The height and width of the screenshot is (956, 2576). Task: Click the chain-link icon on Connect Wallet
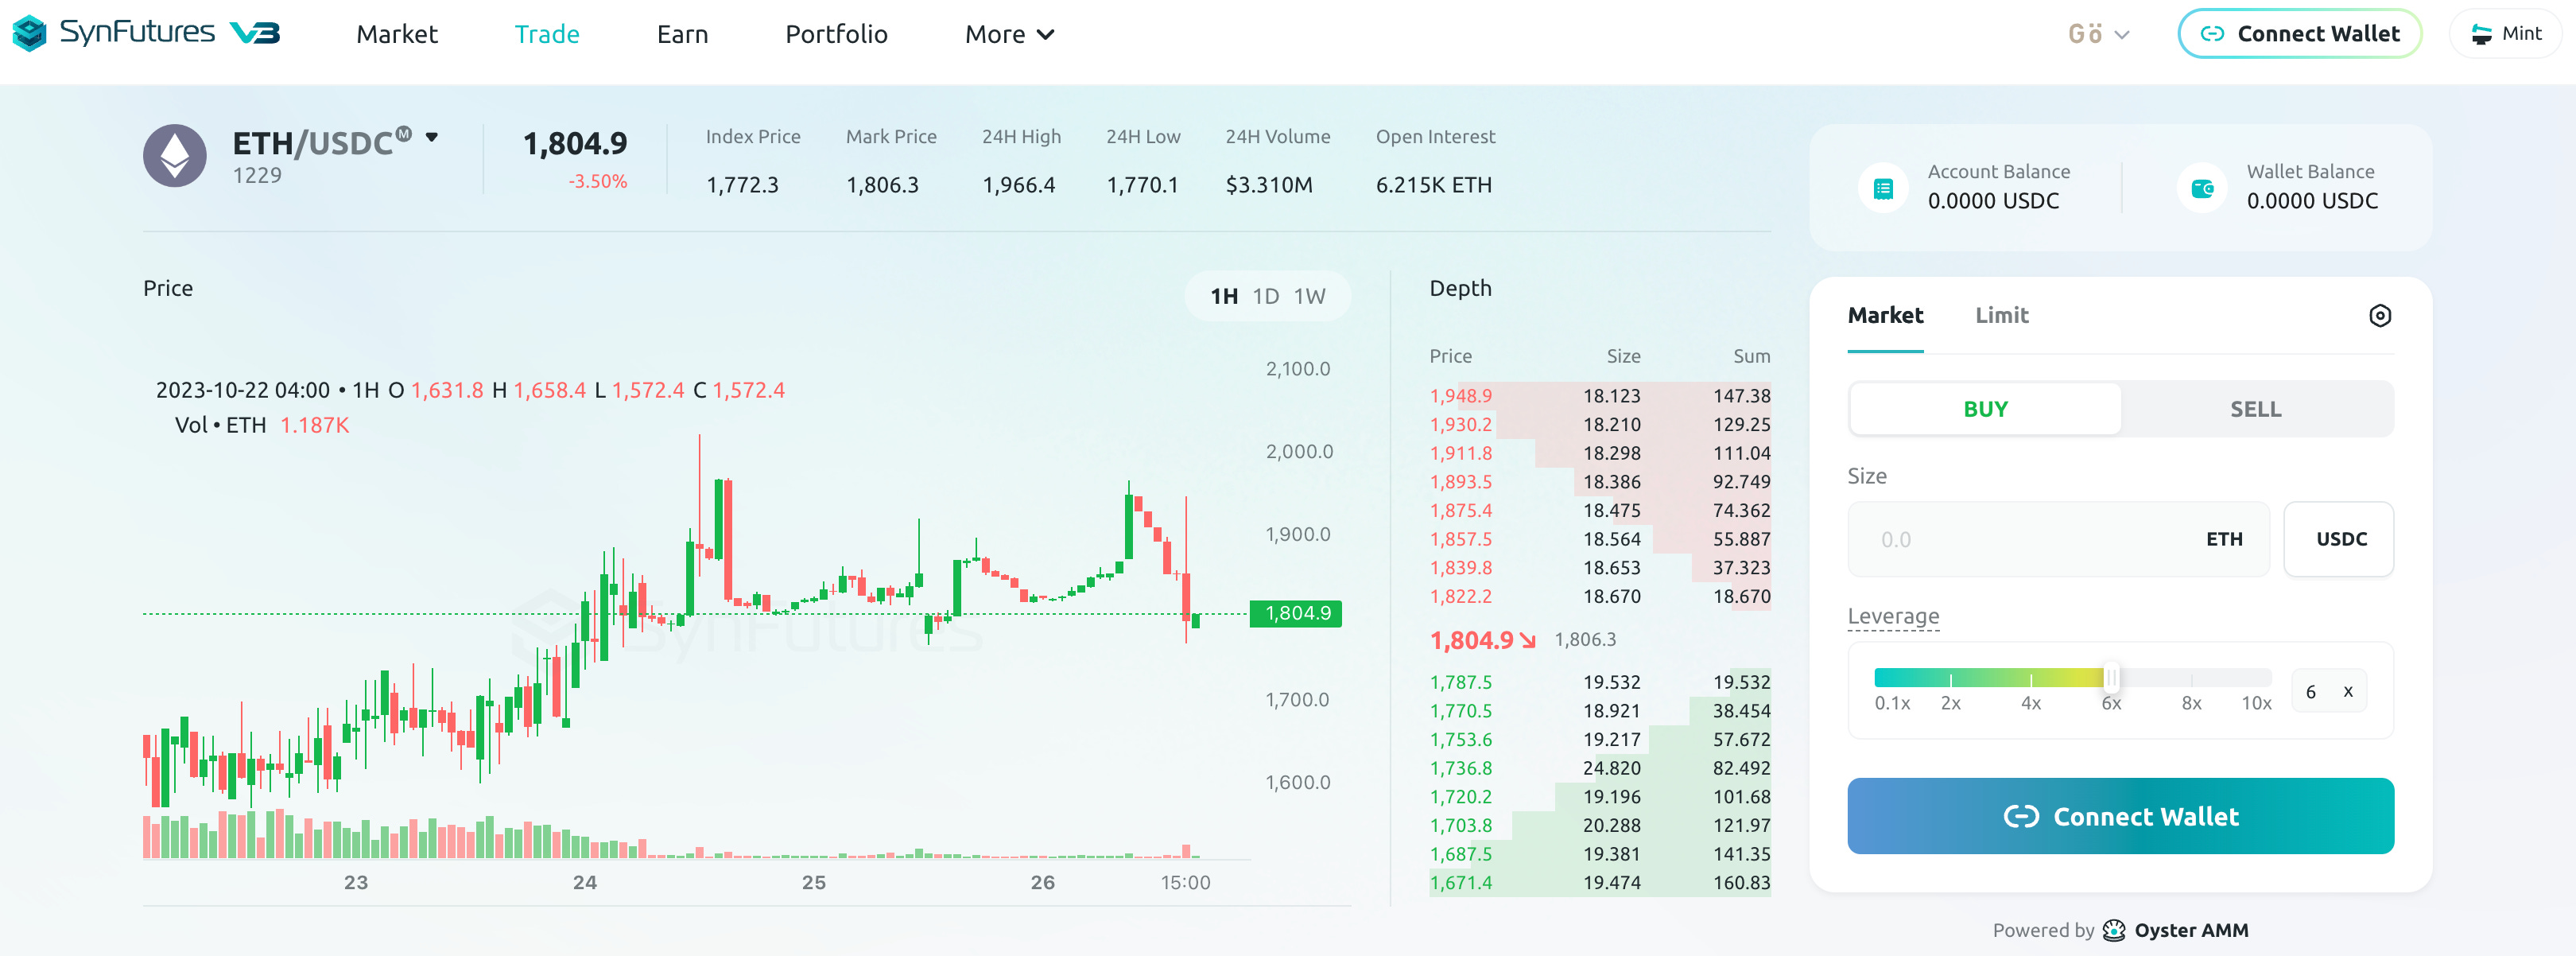pyautogui.click(x=2213, y=33)
